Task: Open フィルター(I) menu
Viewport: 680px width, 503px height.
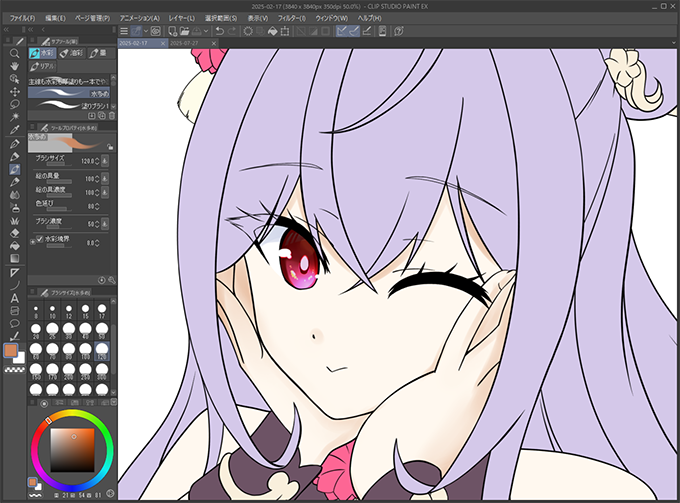Action: tap(291, 18)
